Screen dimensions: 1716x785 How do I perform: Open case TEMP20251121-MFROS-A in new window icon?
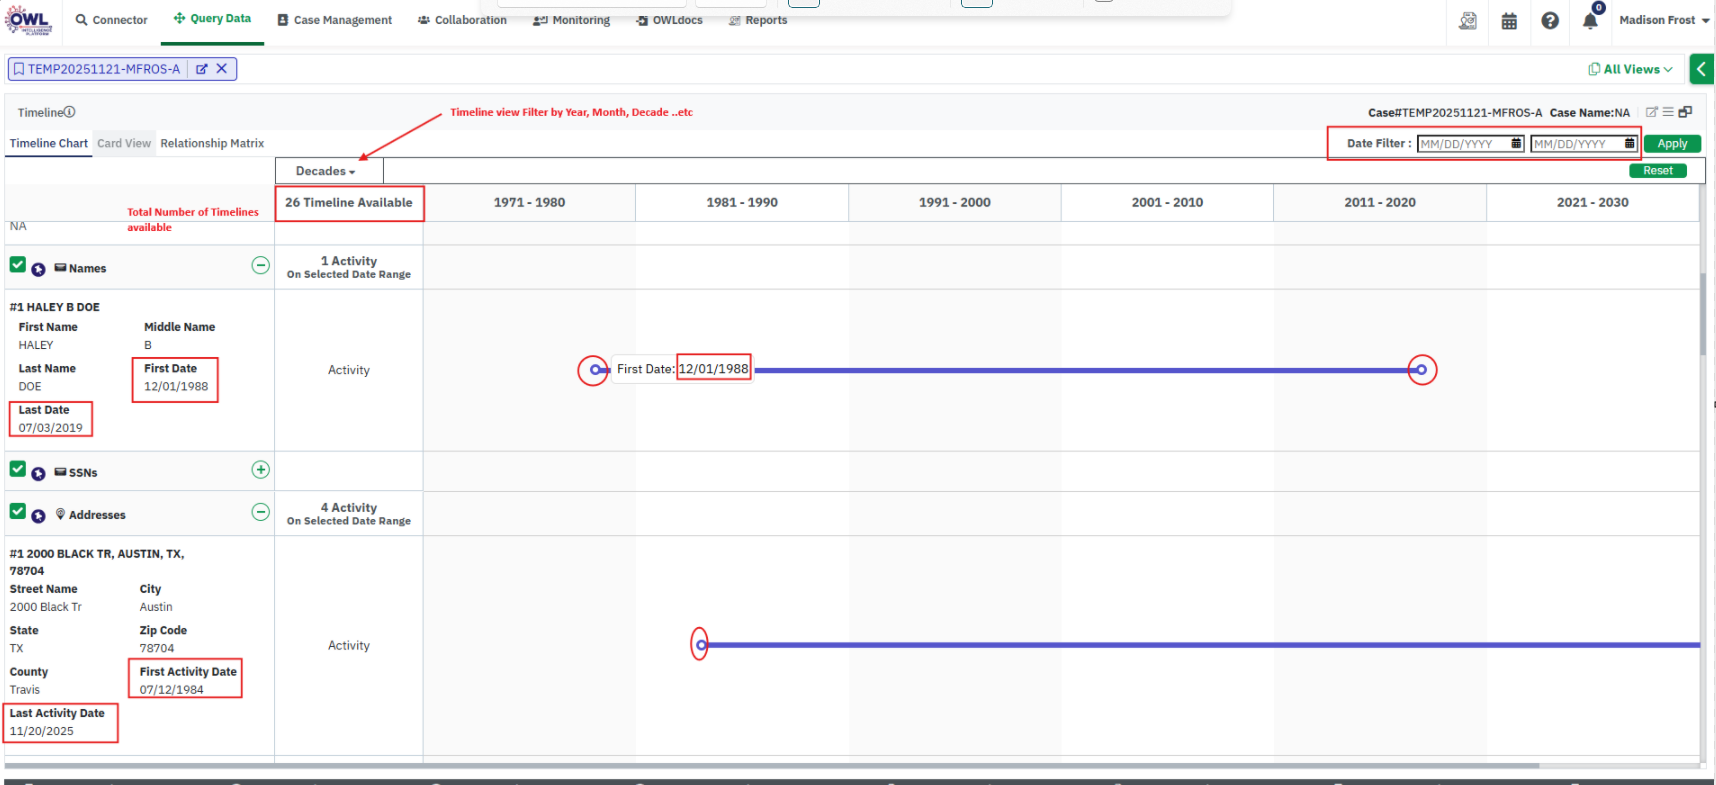pos(202,69)
